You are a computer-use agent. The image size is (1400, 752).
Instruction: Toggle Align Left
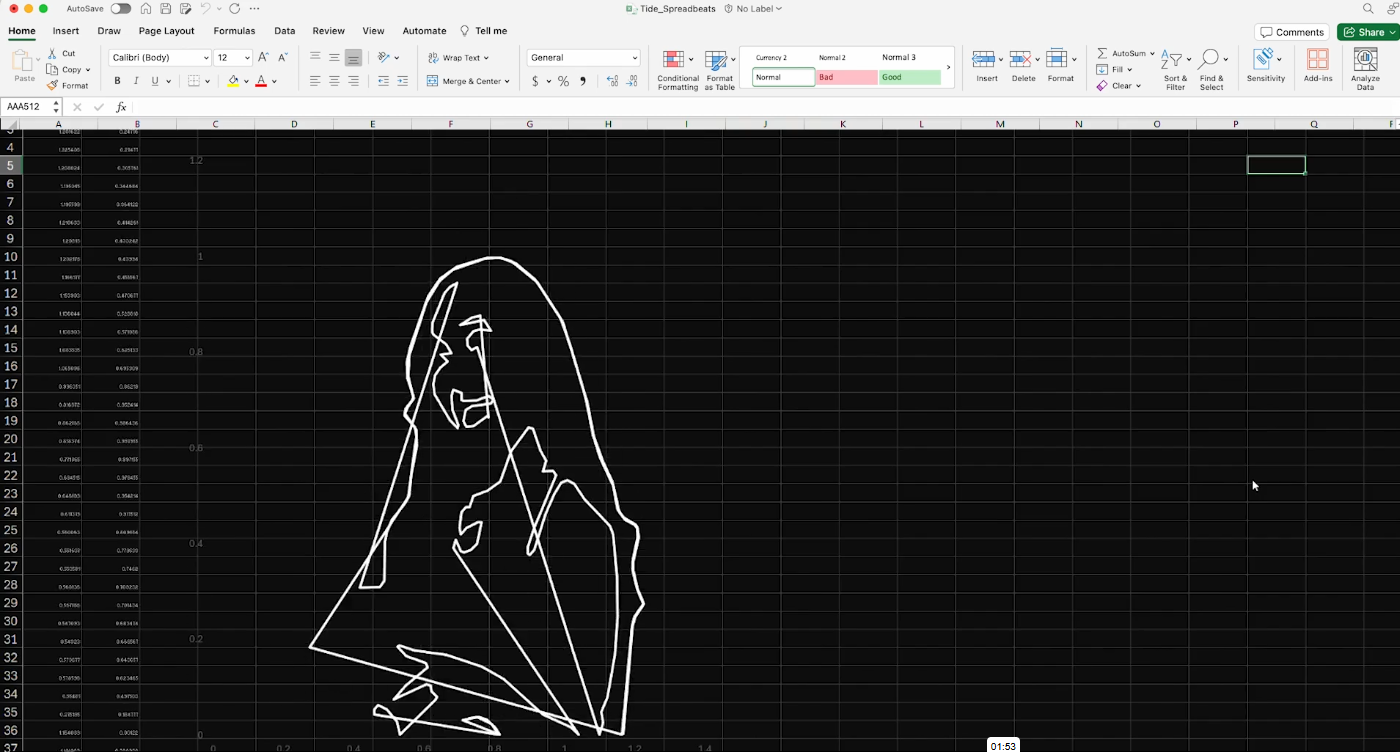point(315,81)
